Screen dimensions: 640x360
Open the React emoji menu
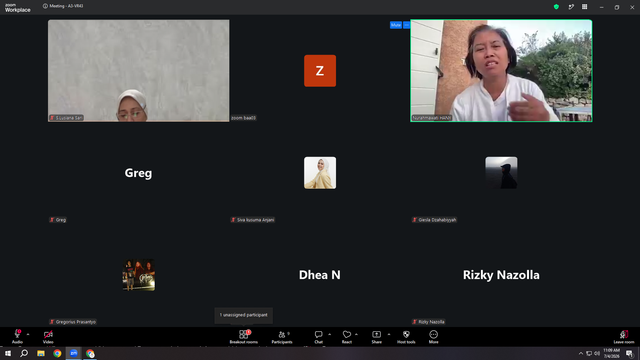pos(347,336)
